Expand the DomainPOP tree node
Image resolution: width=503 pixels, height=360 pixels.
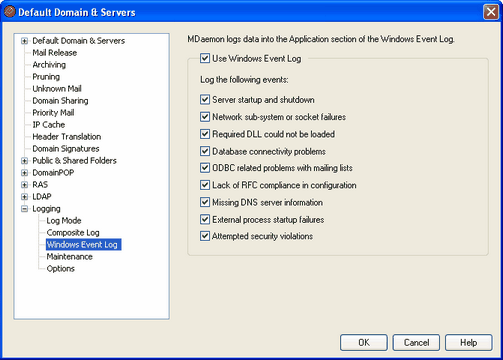(x=24, y=173)
